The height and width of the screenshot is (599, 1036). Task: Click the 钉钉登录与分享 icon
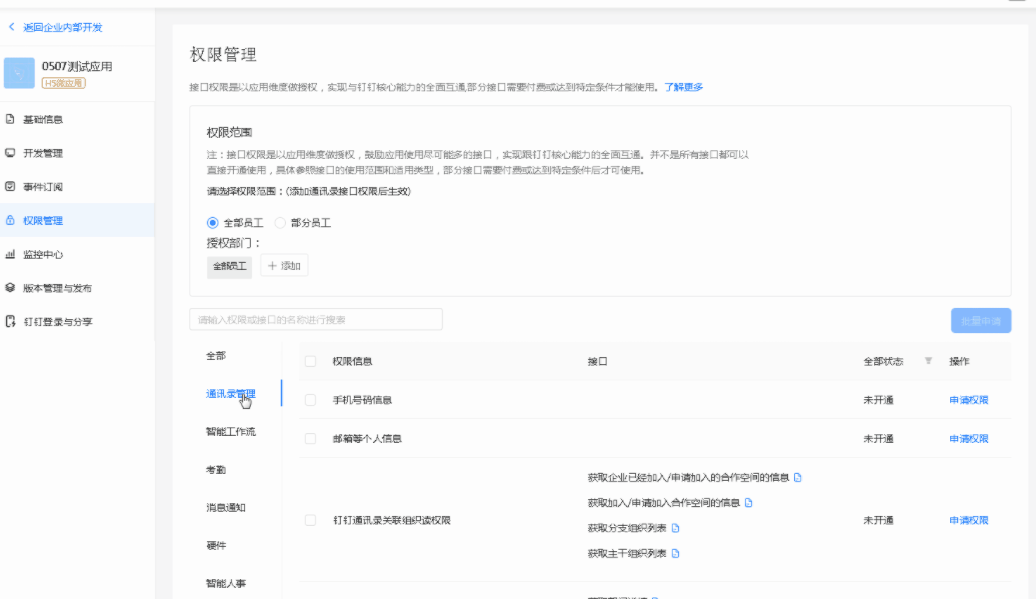point(10,322)
